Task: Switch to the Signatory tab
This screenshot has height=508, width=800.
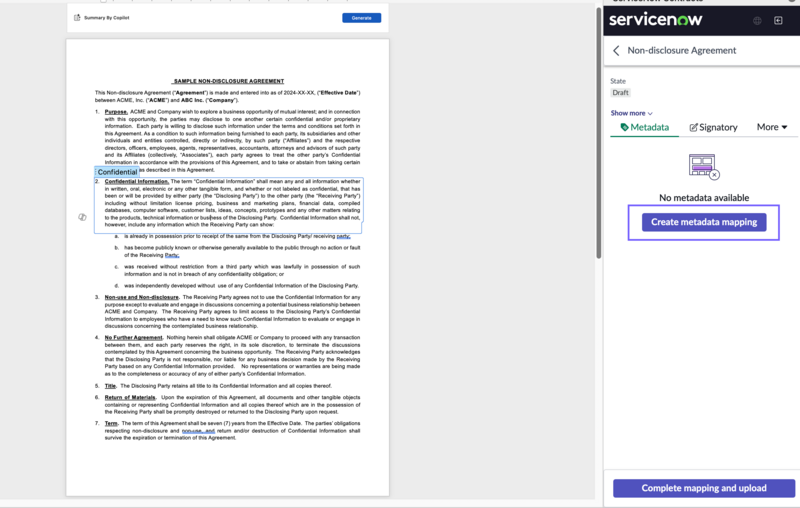Action: click(x=713, y=128)
